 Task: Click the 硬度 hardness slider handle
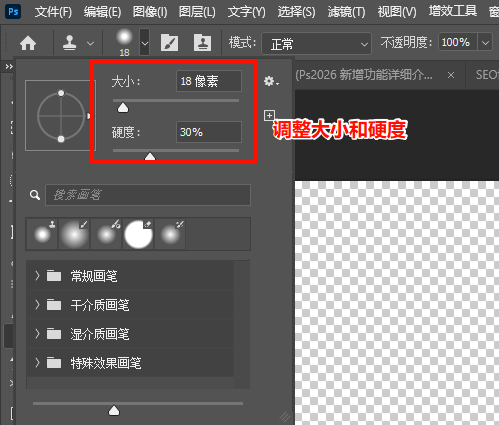[150, 156]
